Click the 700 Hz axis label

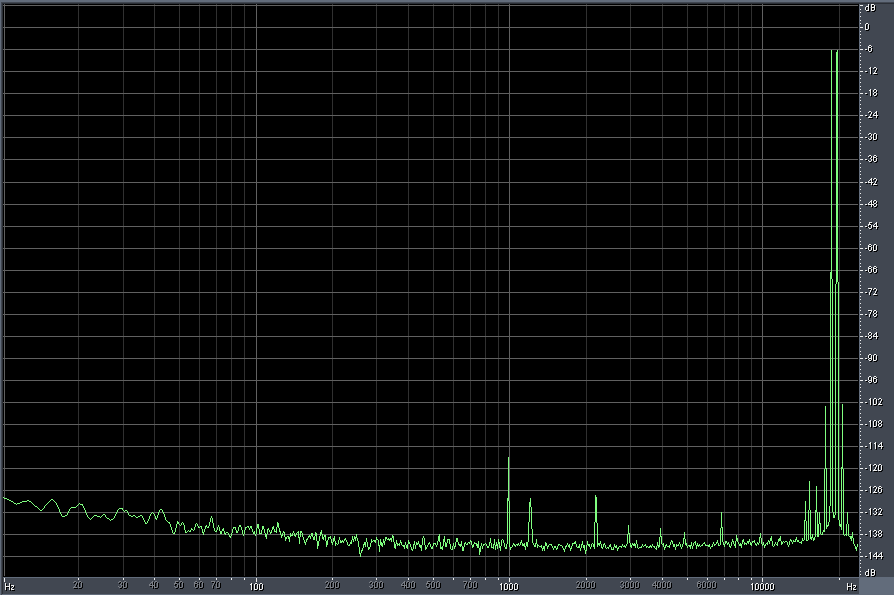tap(470, 584)
